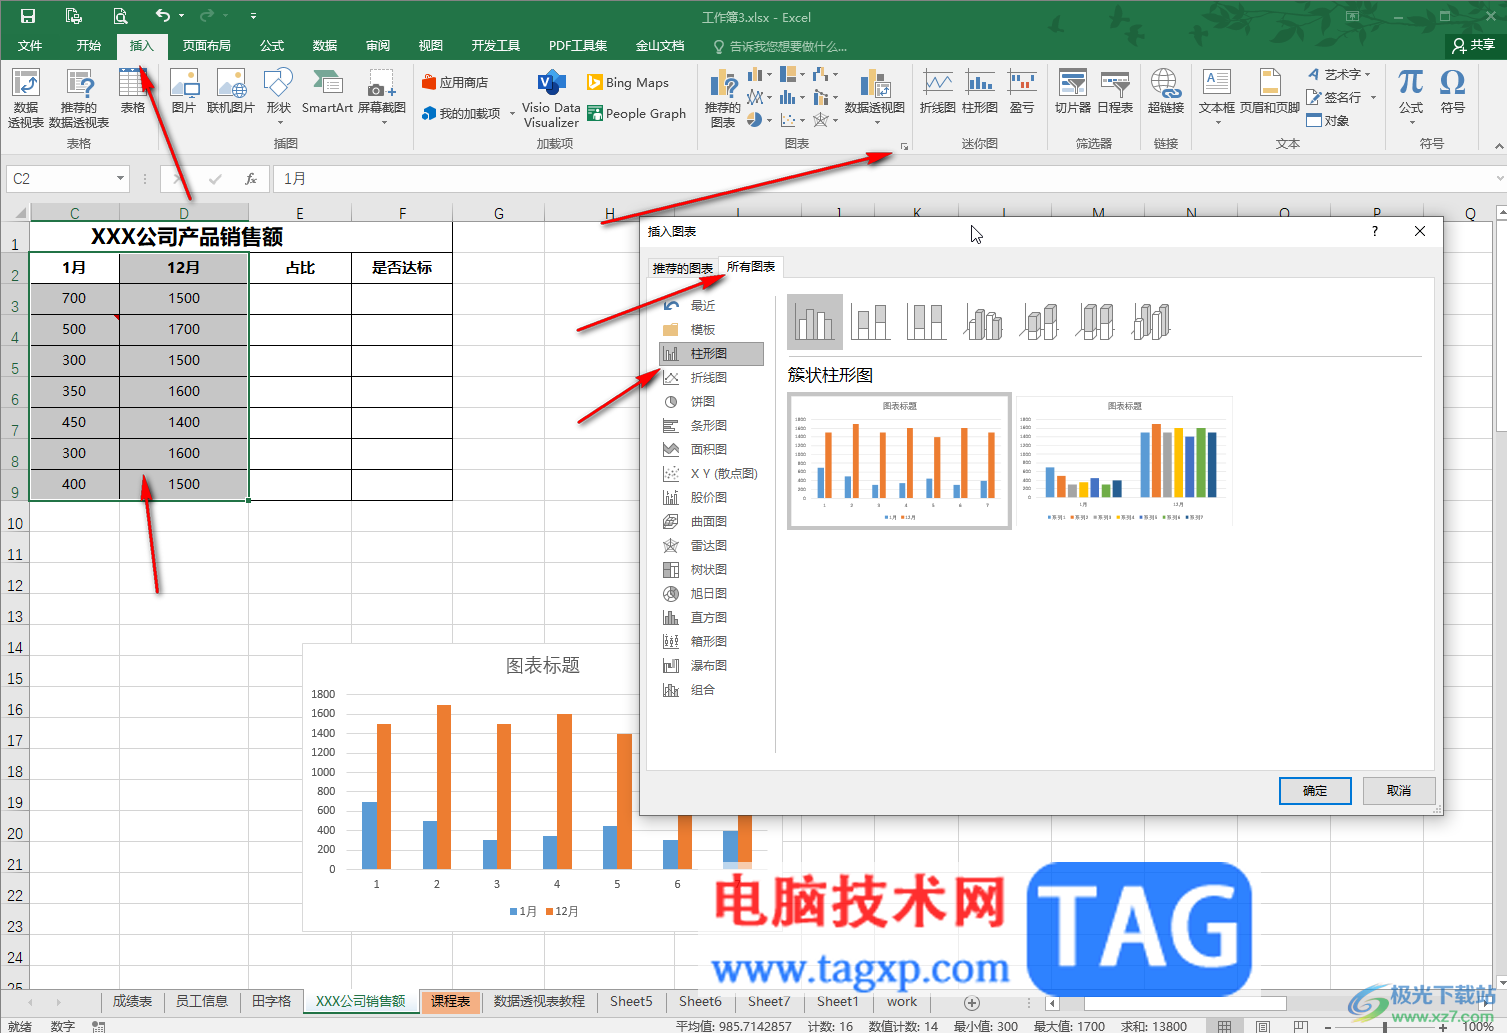Screen dimensions: 1507x1033
Task: Choose 100% Stacked Column subtype icon
Action: [926, 322]
